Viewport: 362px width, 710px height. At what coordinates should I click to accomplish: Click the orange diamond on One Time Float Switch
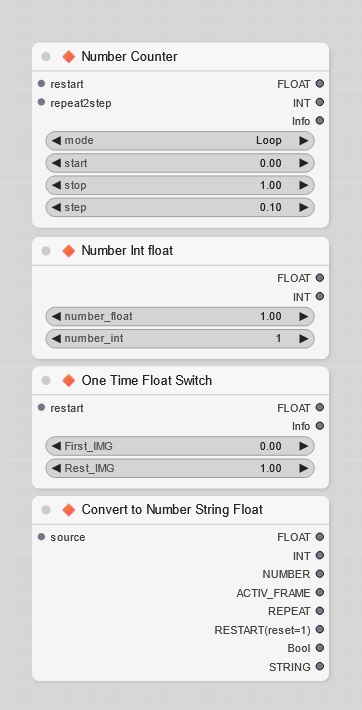69,380
